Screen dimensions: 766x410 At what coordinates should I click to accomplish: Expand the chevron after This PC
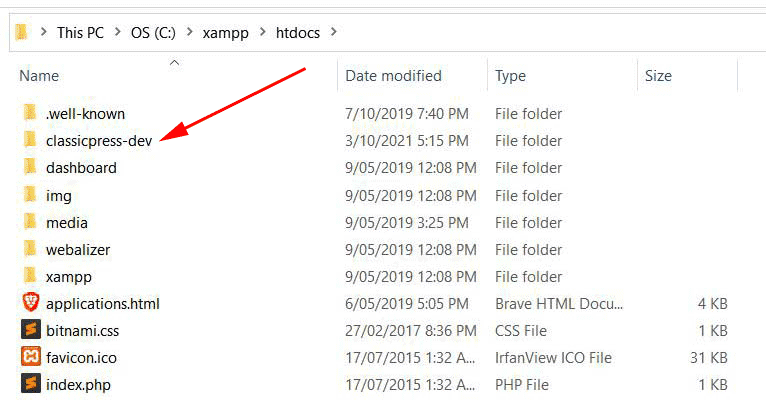118,32
